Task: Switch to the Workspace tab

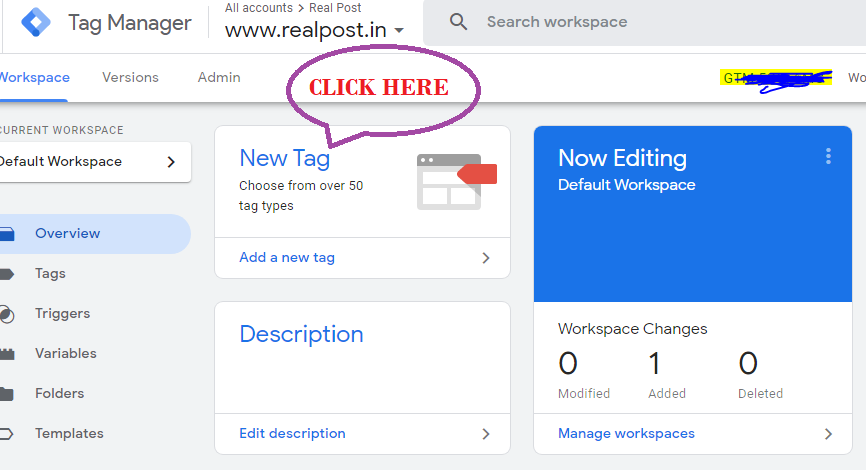Action: click(34, 77)
